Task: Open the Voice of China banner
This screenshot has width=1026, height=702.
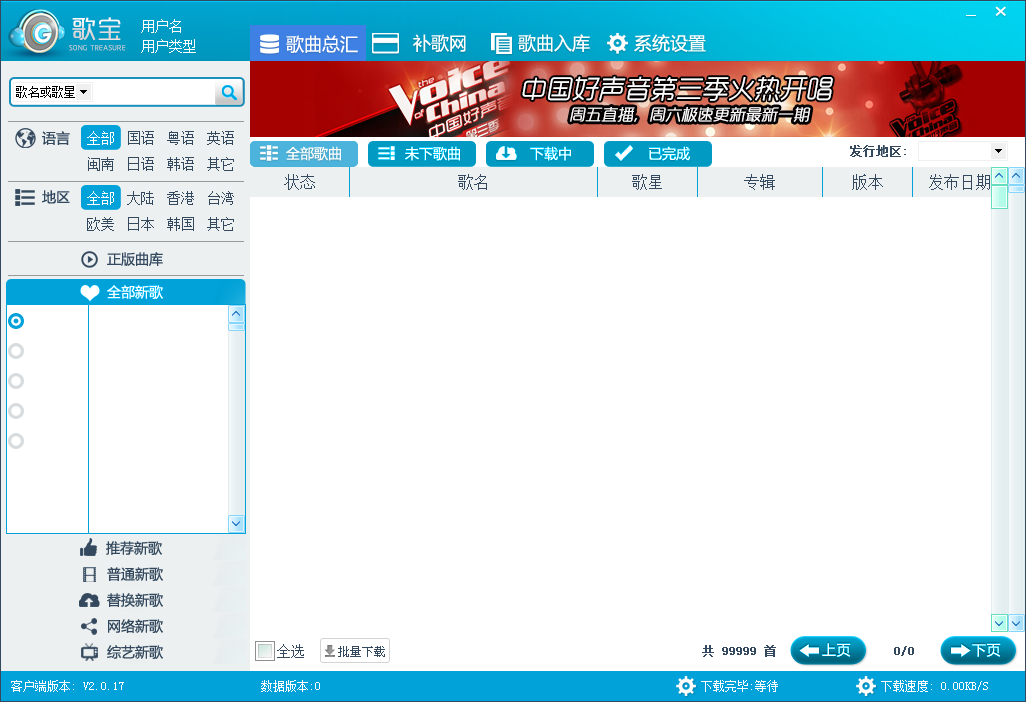Action: click(x=637, y=99)
